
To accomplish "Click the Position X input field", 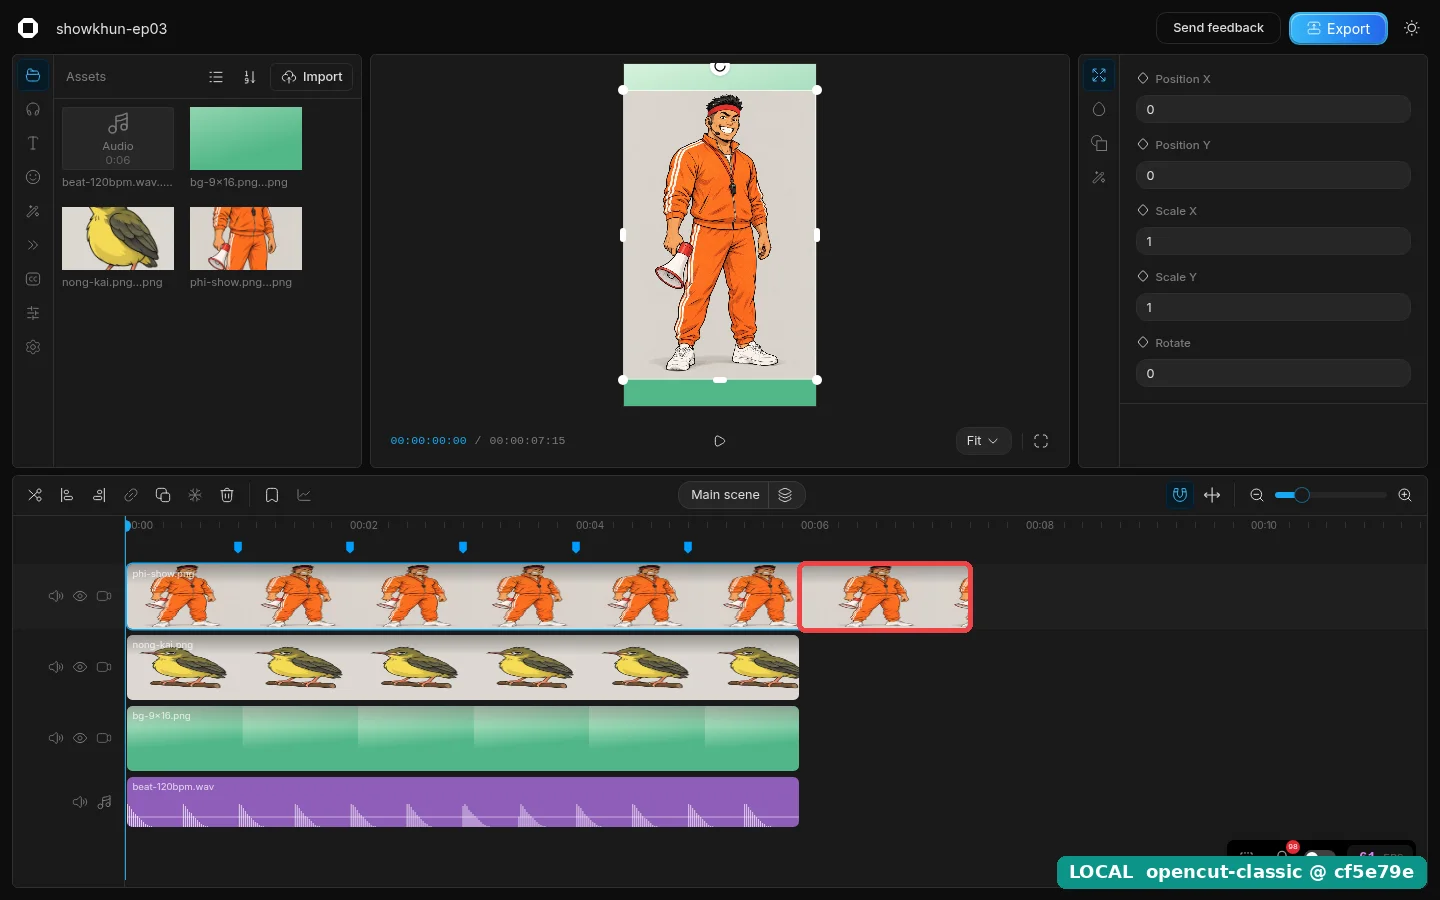I will 1273,109.
